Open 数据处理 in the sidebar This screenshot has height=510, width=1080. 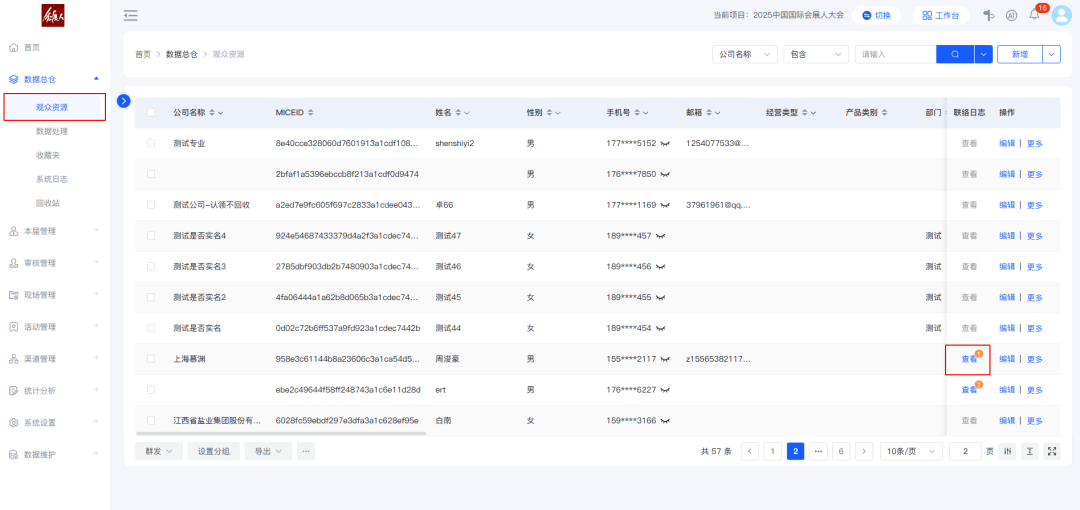coord(52,131)
